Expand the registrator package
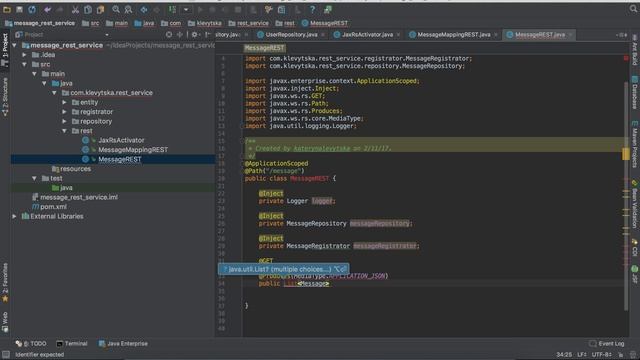The width and height of the screenshot is (640, 360). point(64,112)
